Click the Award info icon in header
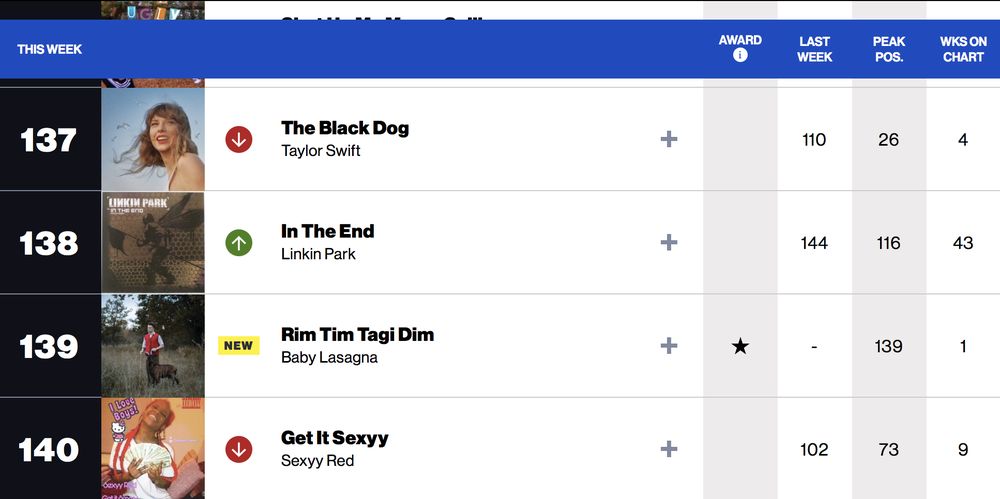Image resolution: width=1000 pixels, height=499 pixels. 740,56
